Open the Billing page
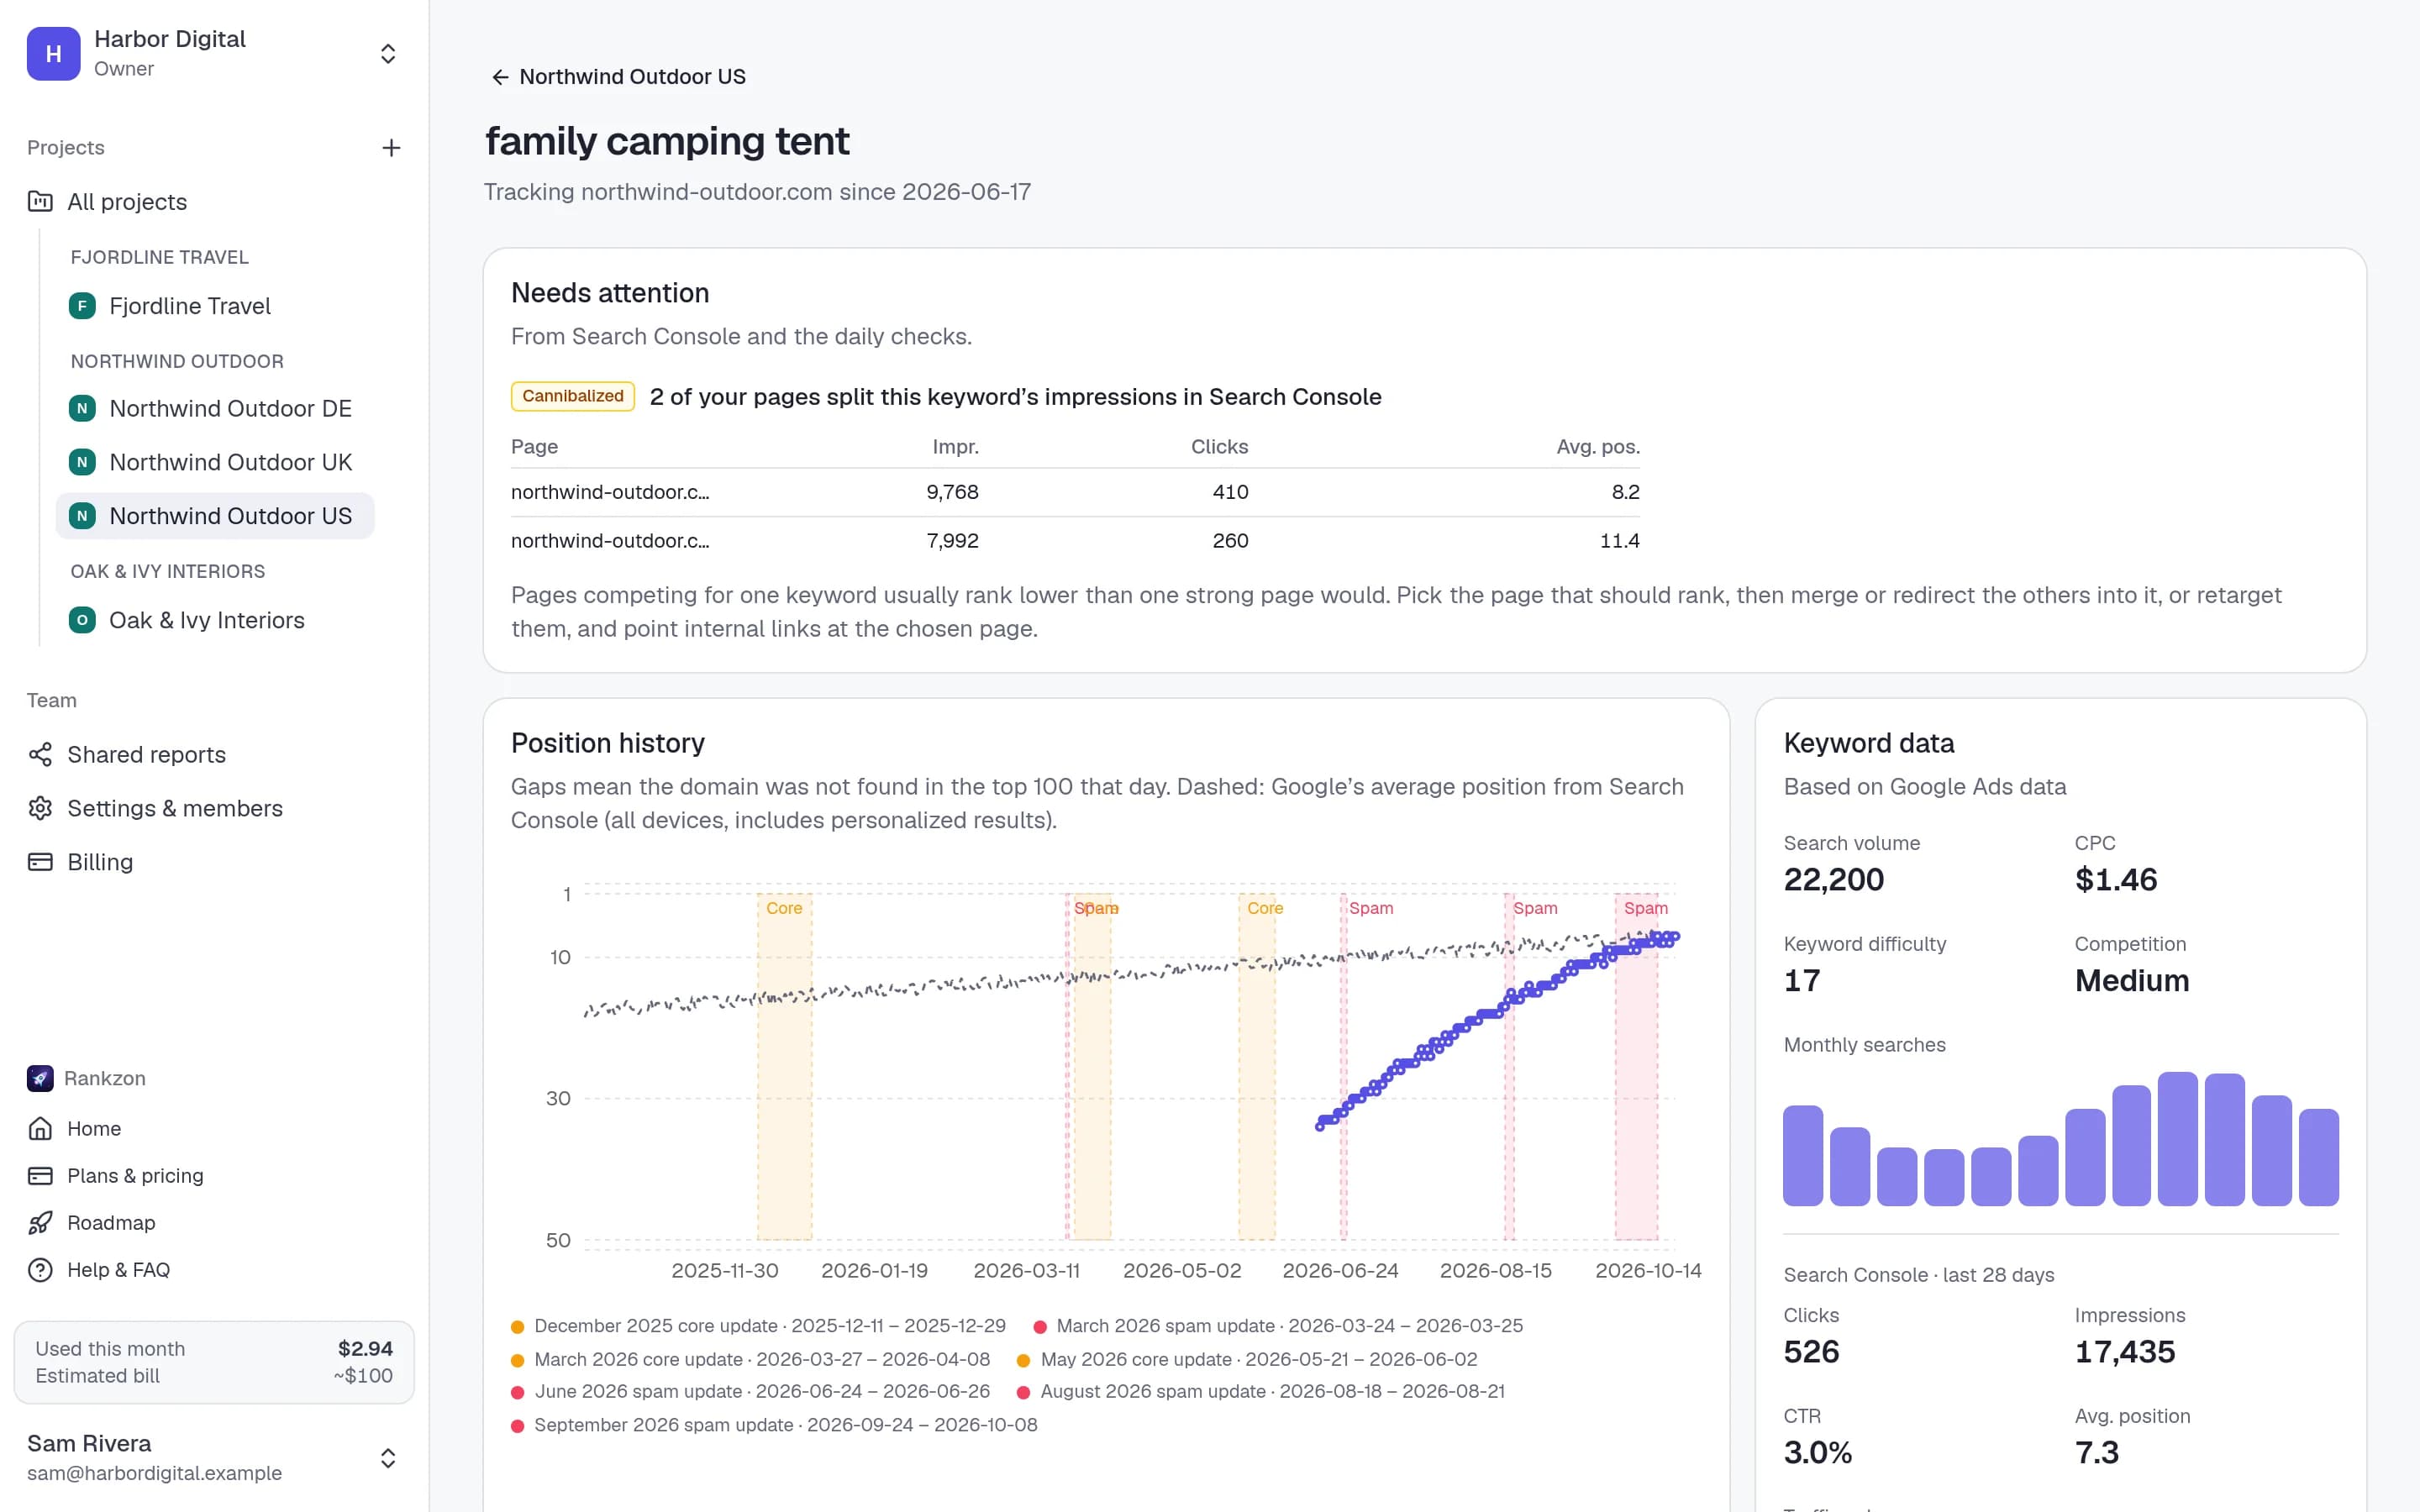 click(x=100, y=862)
